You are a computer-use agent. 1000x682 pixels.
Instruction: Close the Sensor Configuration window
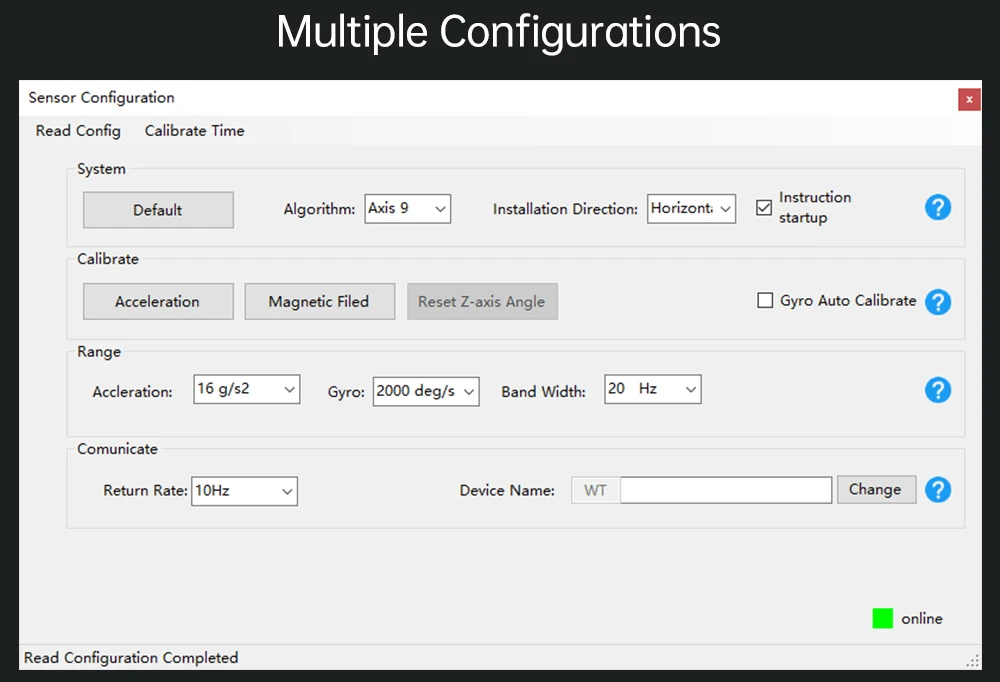(x=969, y=100)
